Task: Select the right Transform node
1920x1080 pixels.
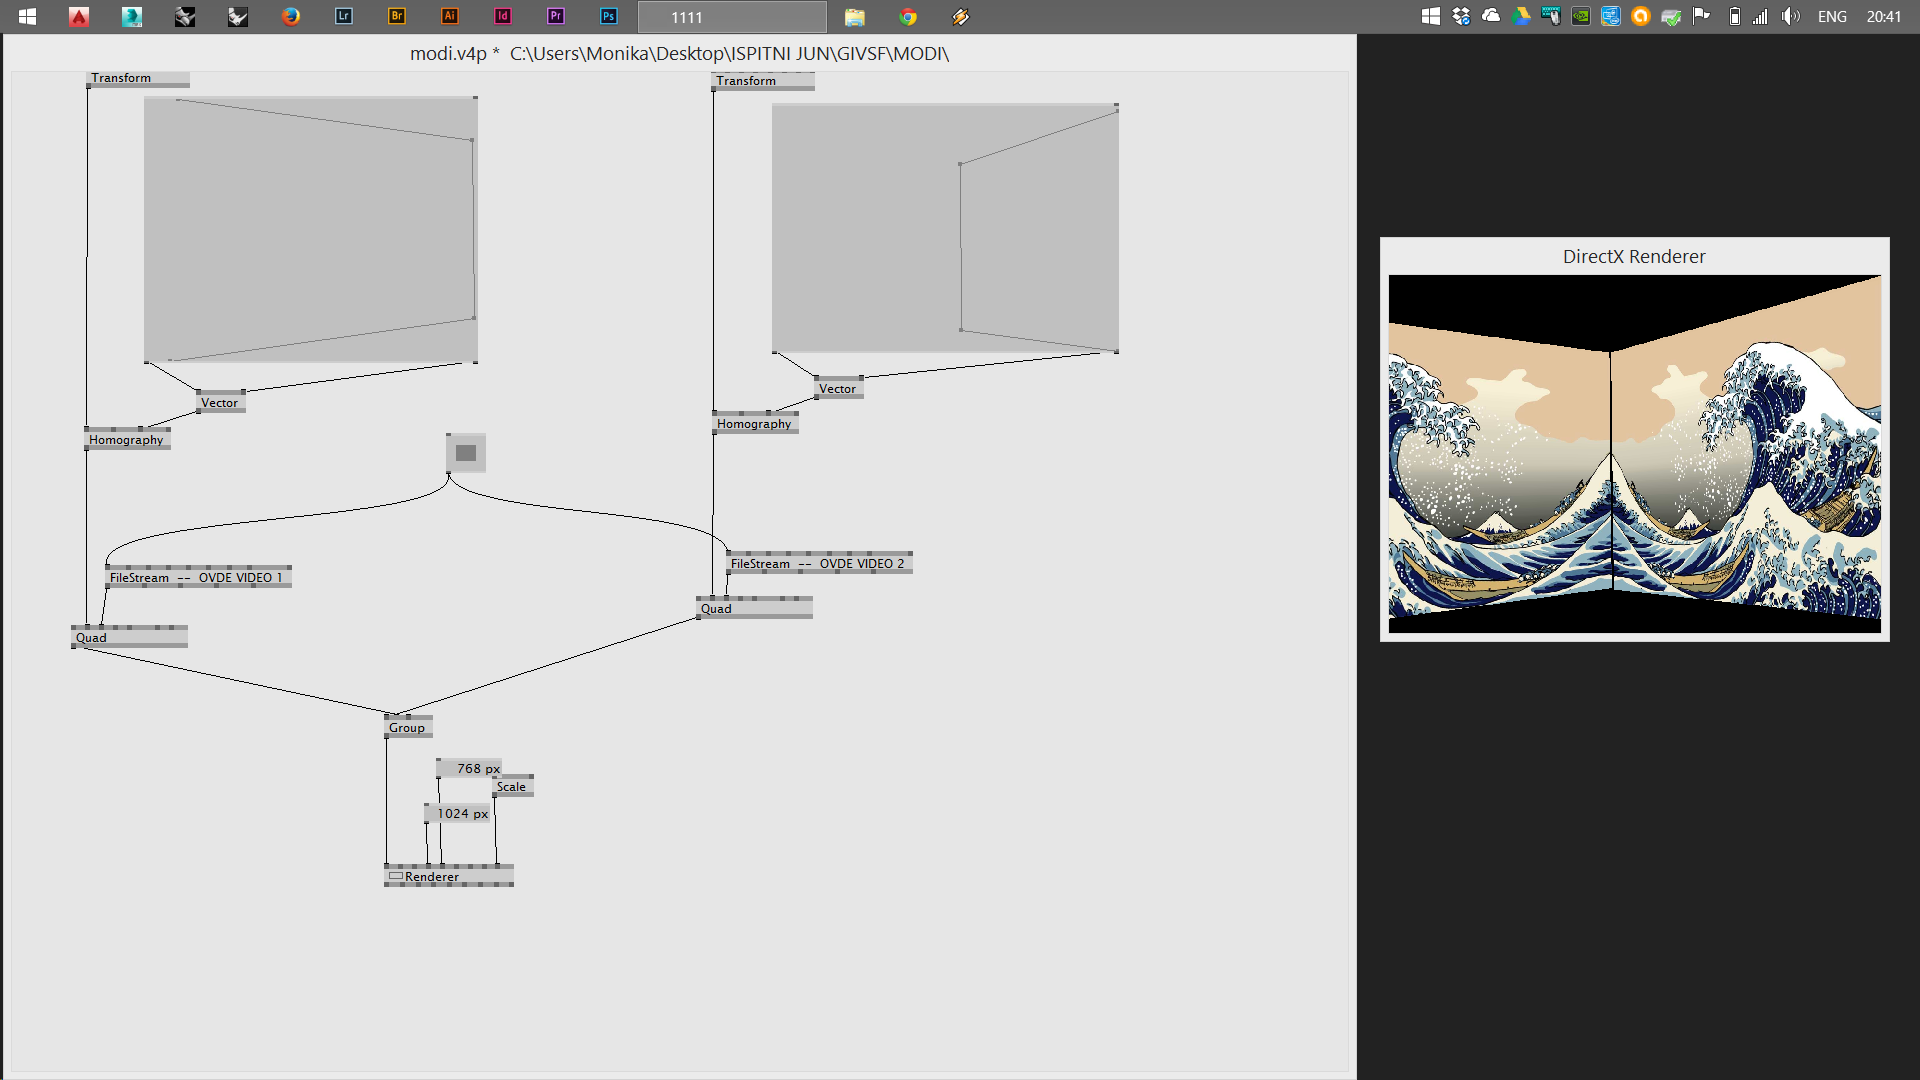Action: pos(763,82)
